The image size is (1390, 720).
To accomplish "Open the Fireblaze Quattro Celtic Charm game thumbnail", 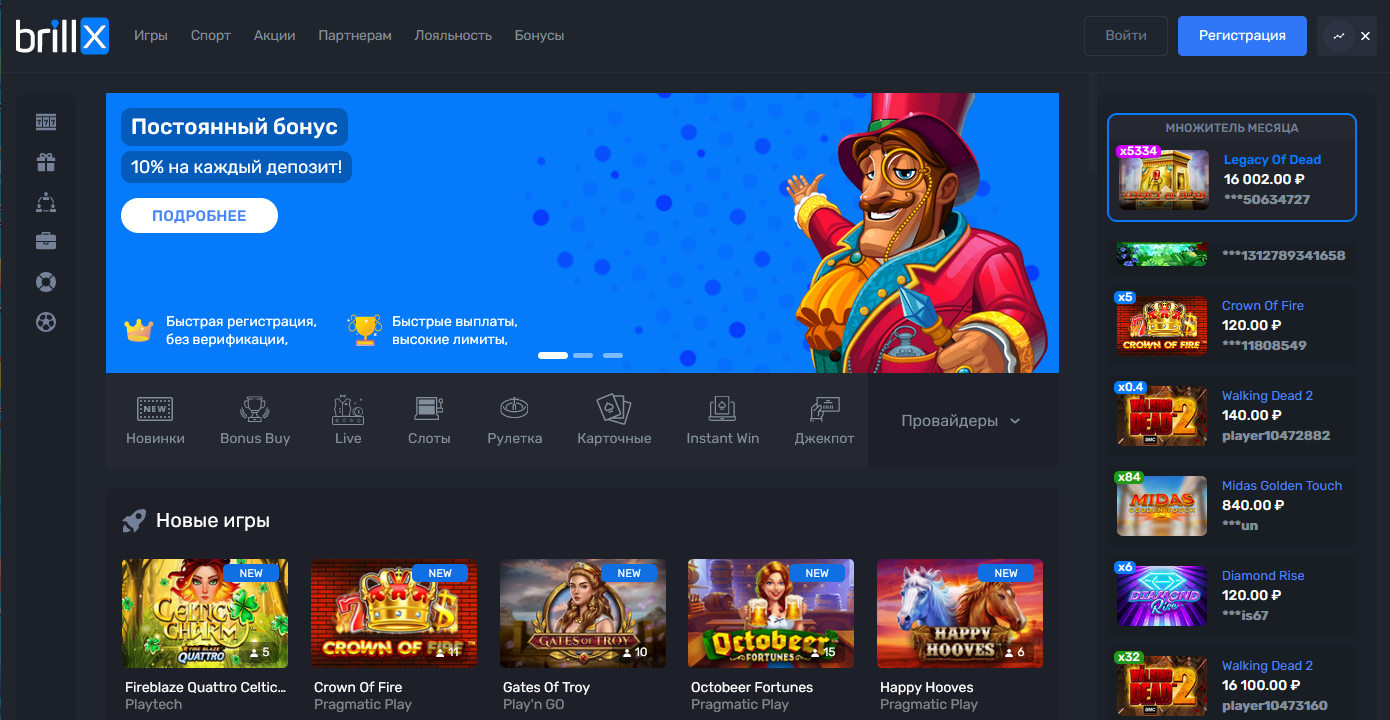I will click(205, 613).
